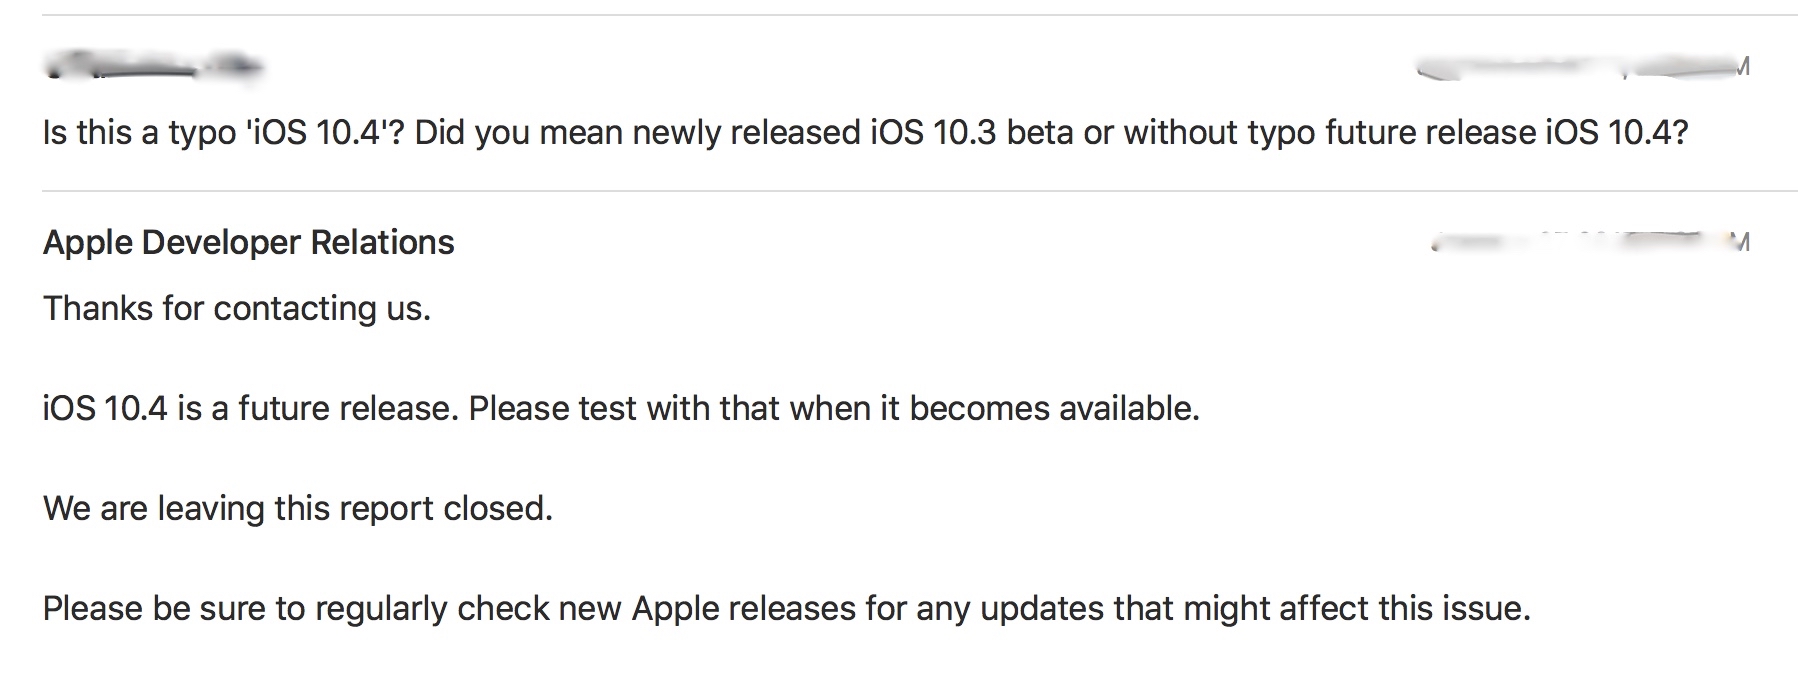Click the 'Thanks for contacting us.' line
The image size is (1798, 678).
[x=237, y=308]
